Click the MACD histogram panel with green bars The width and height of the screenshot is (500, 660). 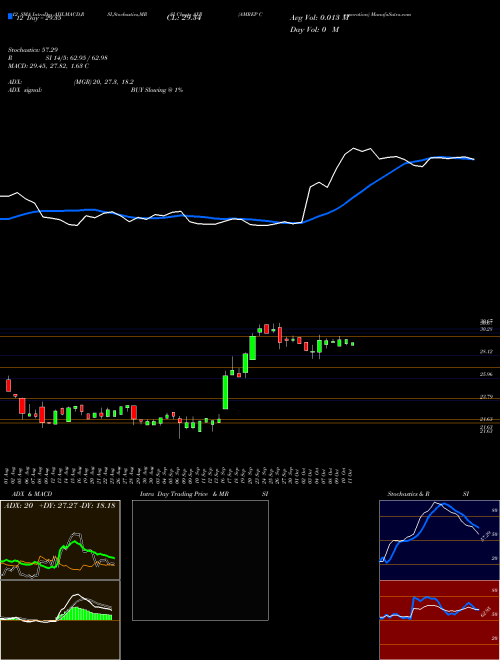click(x=60, y=620)
